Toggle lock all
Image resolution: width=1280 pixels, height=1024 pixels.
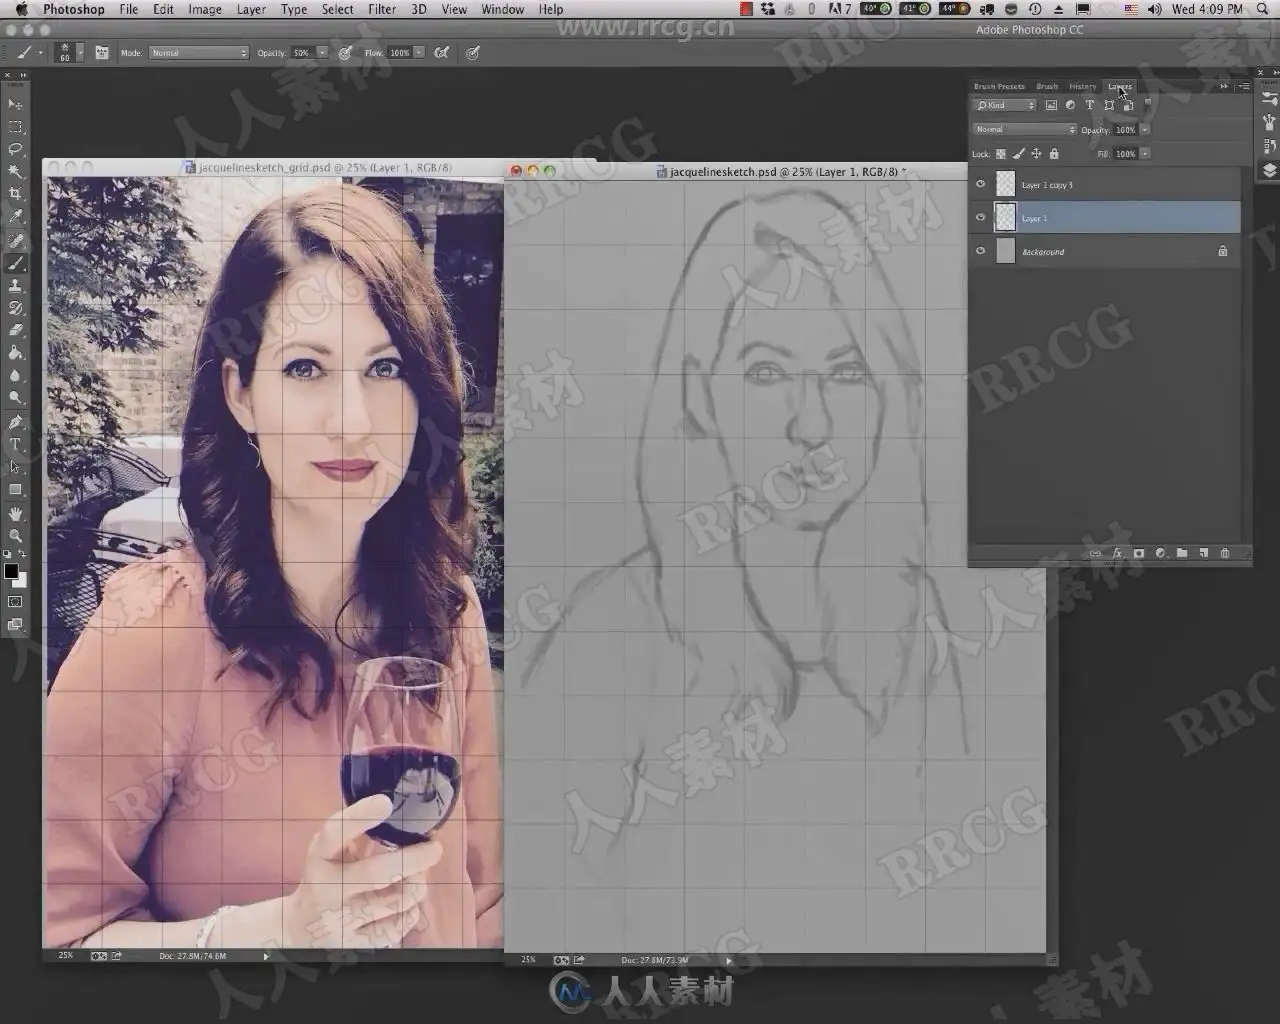1054,154
